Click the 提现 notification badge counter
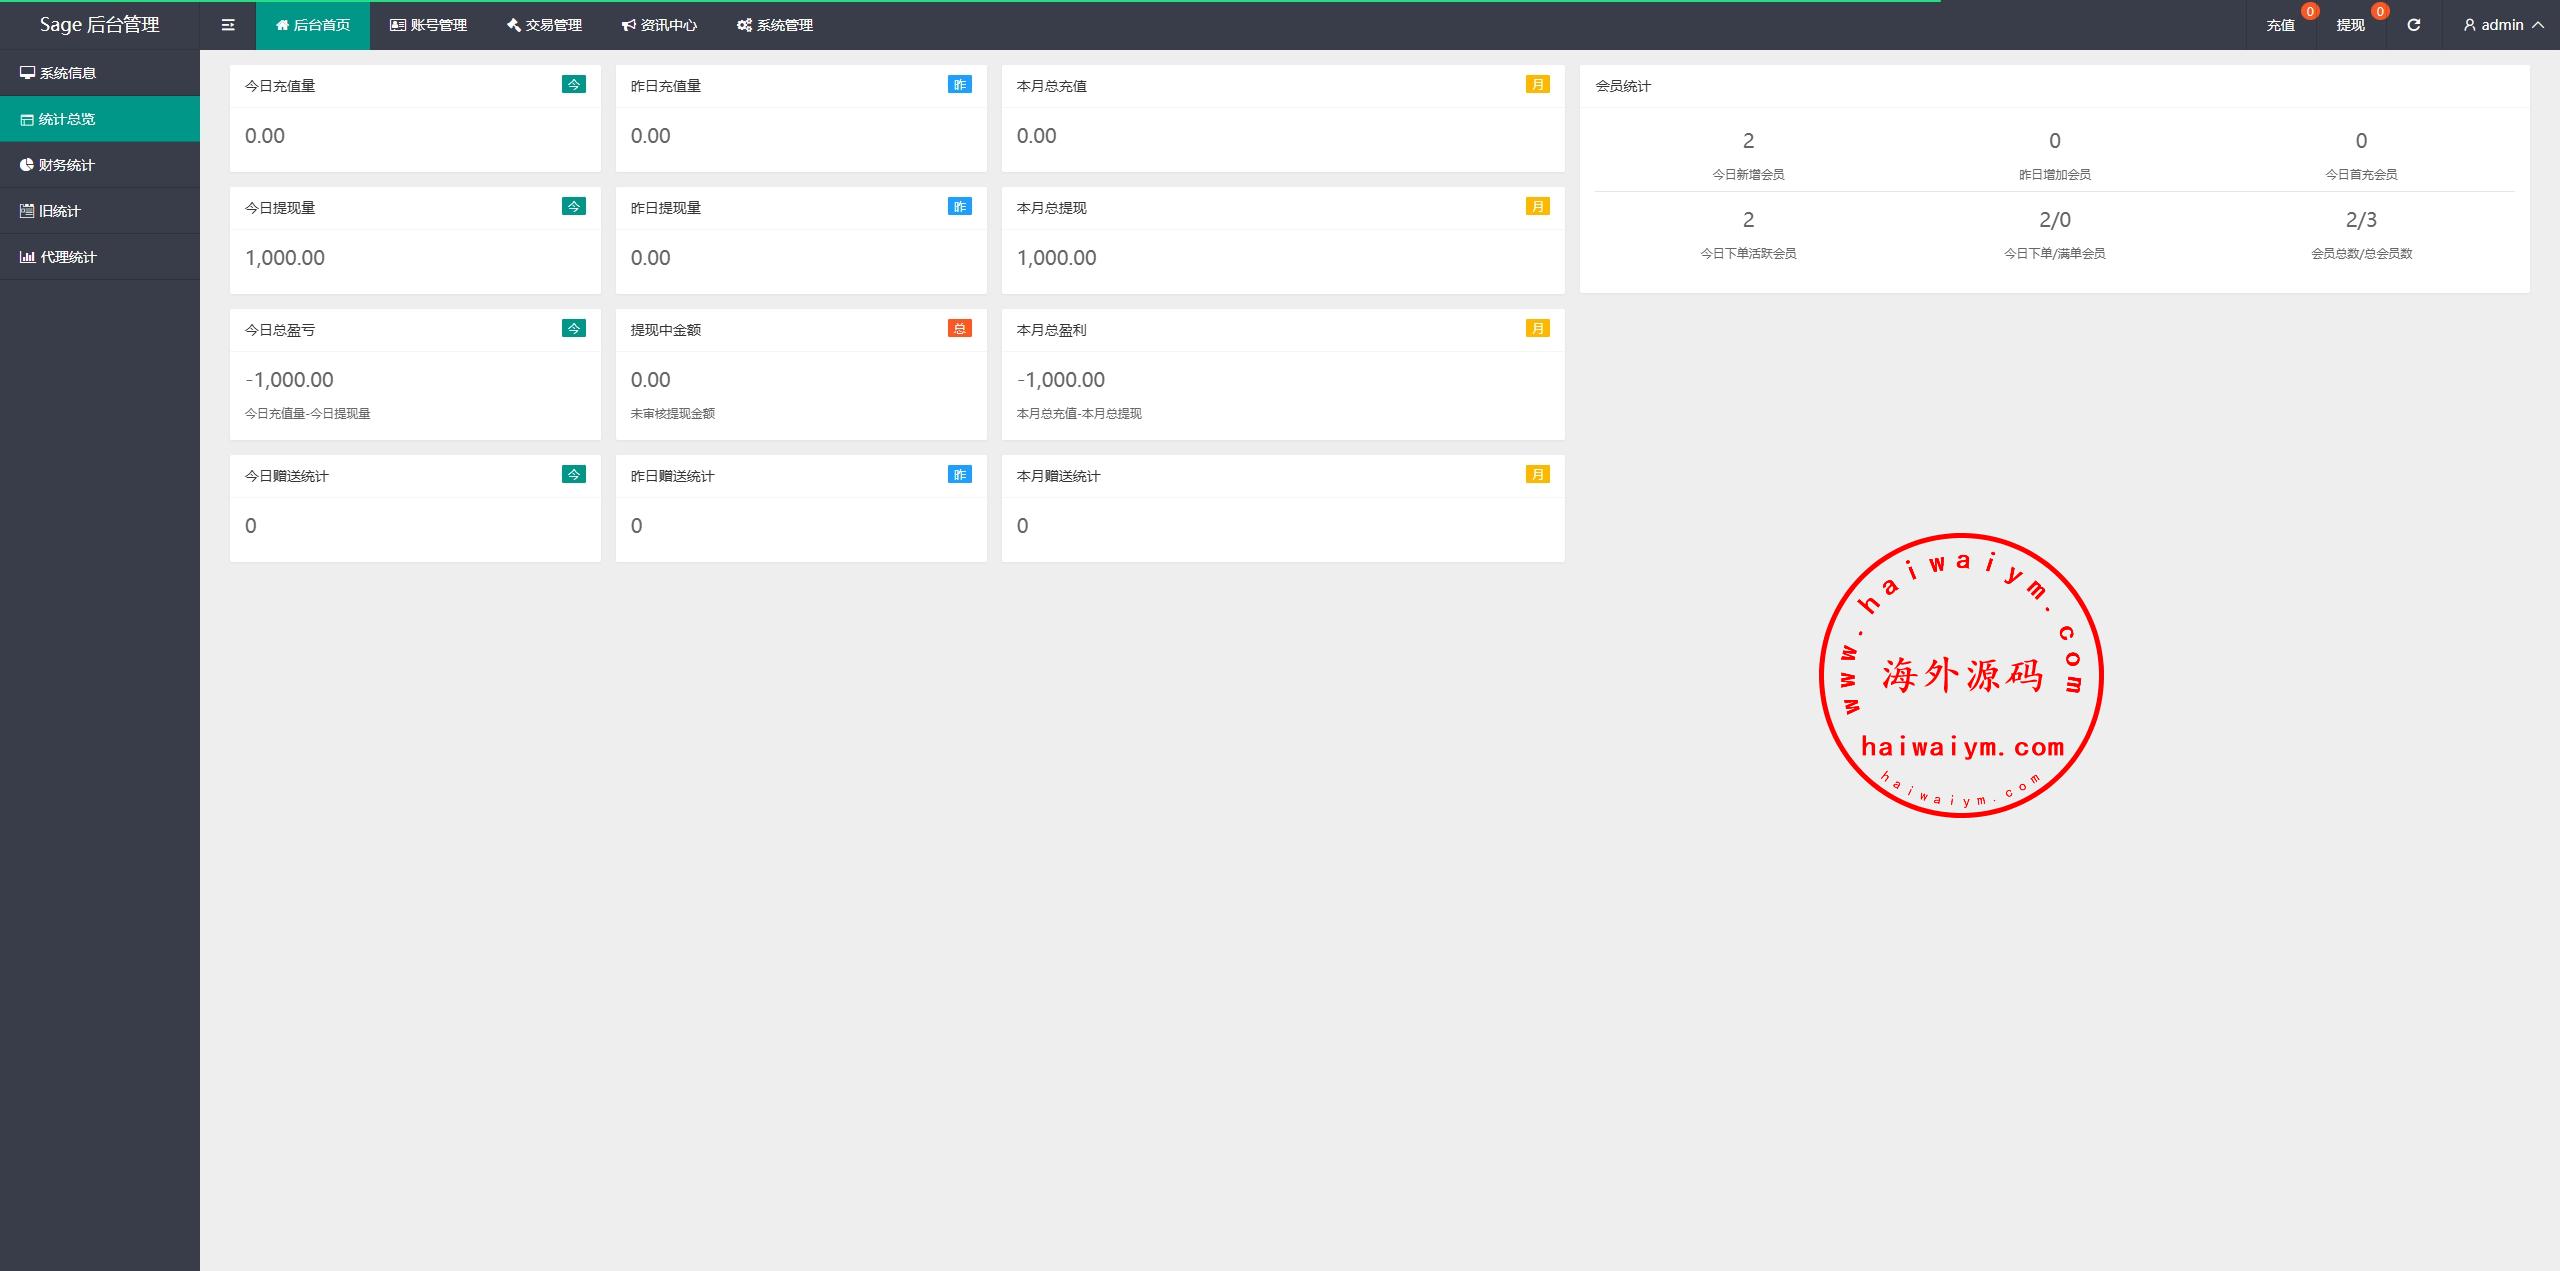The image size is (2560, 1271). coord(2379,12)
